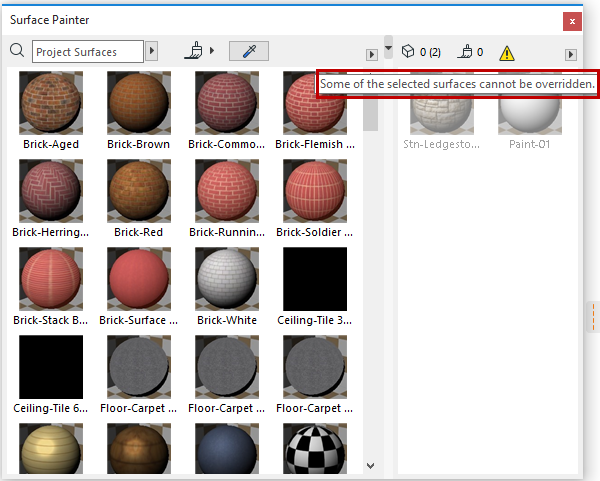600x481 pixels.
Task: Choose the Brick-White surface
Action: 227,277
